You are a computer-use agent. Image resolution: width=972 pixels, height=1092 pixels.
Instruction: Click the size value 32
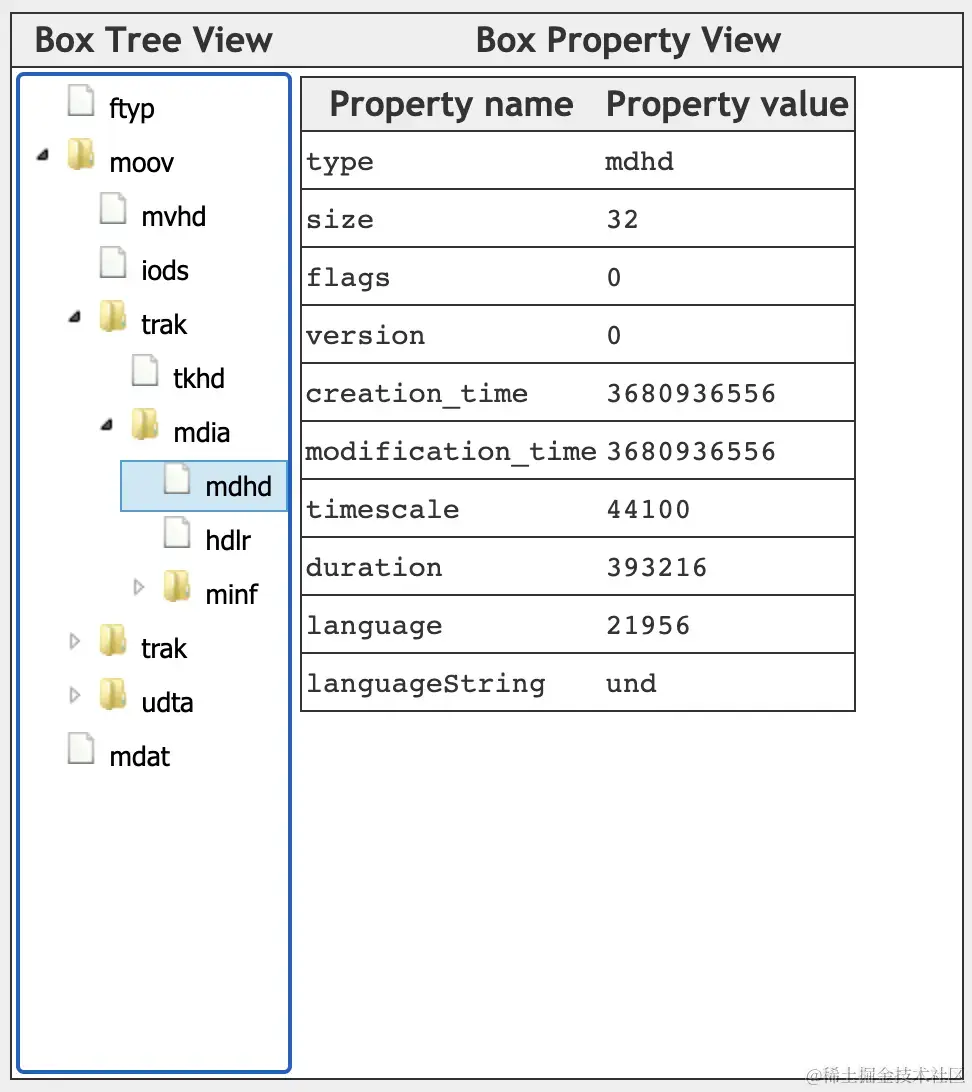[x=622, y=219]
